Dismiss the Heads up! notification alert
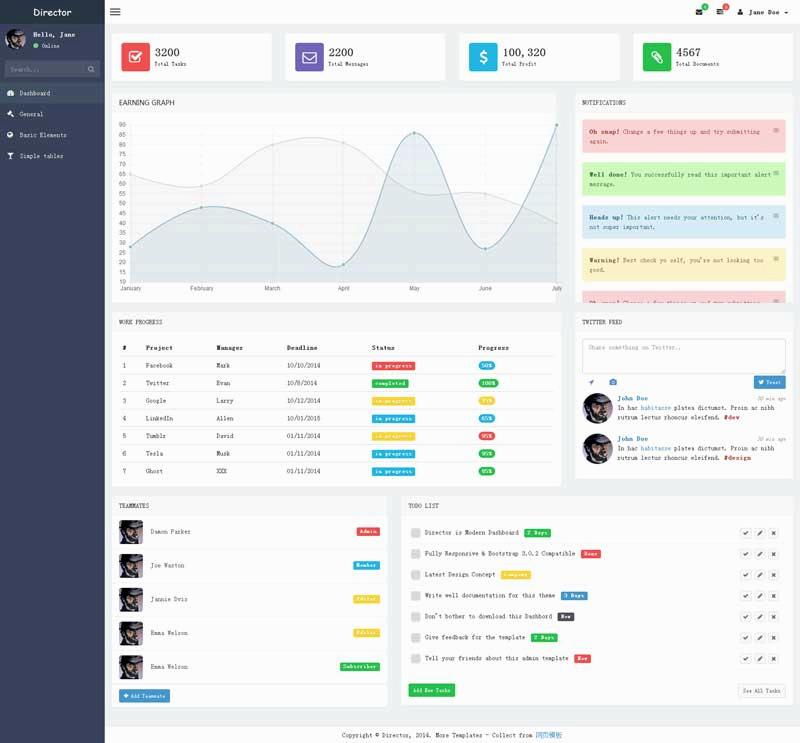The height and width of the screenshot is (743, 800). 775,216
